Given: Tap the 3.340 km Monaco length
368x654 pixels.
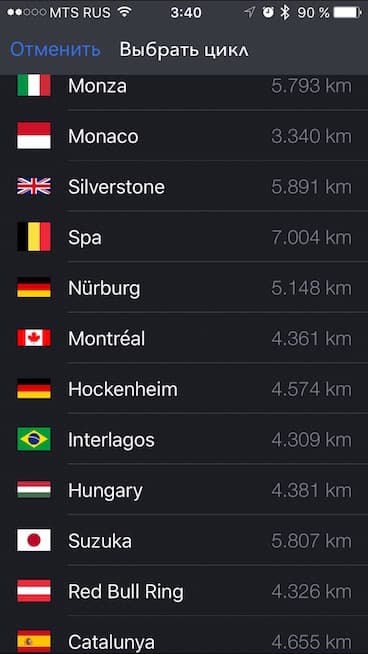Looking at the screenshot, I should [311, 136].
